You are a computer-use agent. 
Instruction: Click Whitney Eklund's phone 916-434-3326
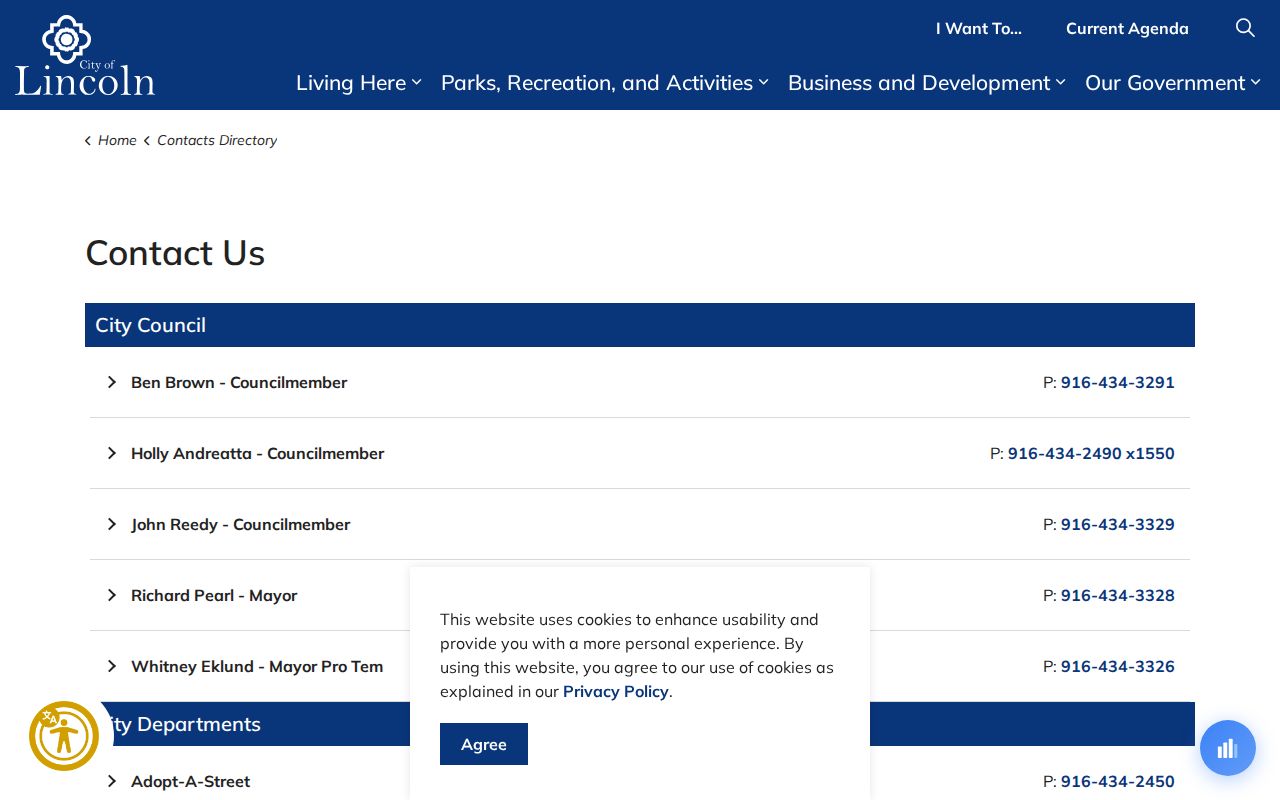pos(1118,666)
